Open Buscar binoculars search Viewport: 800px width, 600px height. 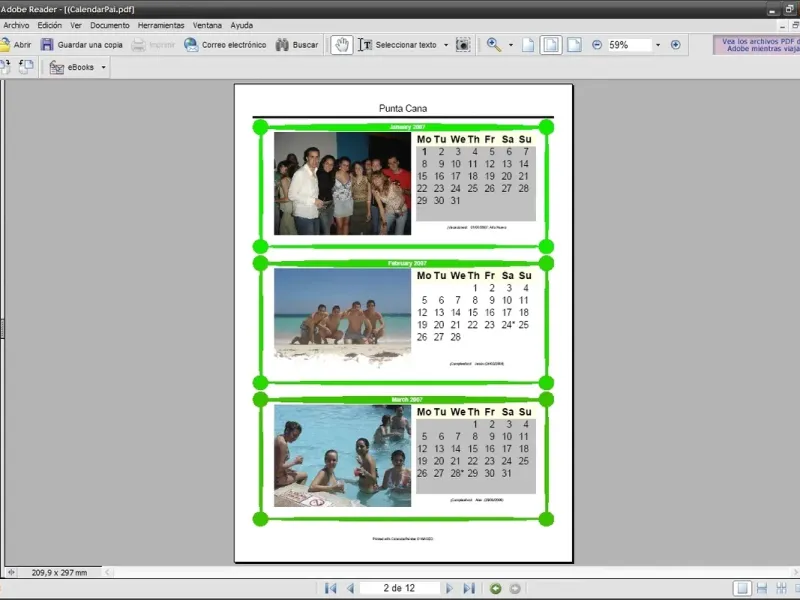(297, 45)
